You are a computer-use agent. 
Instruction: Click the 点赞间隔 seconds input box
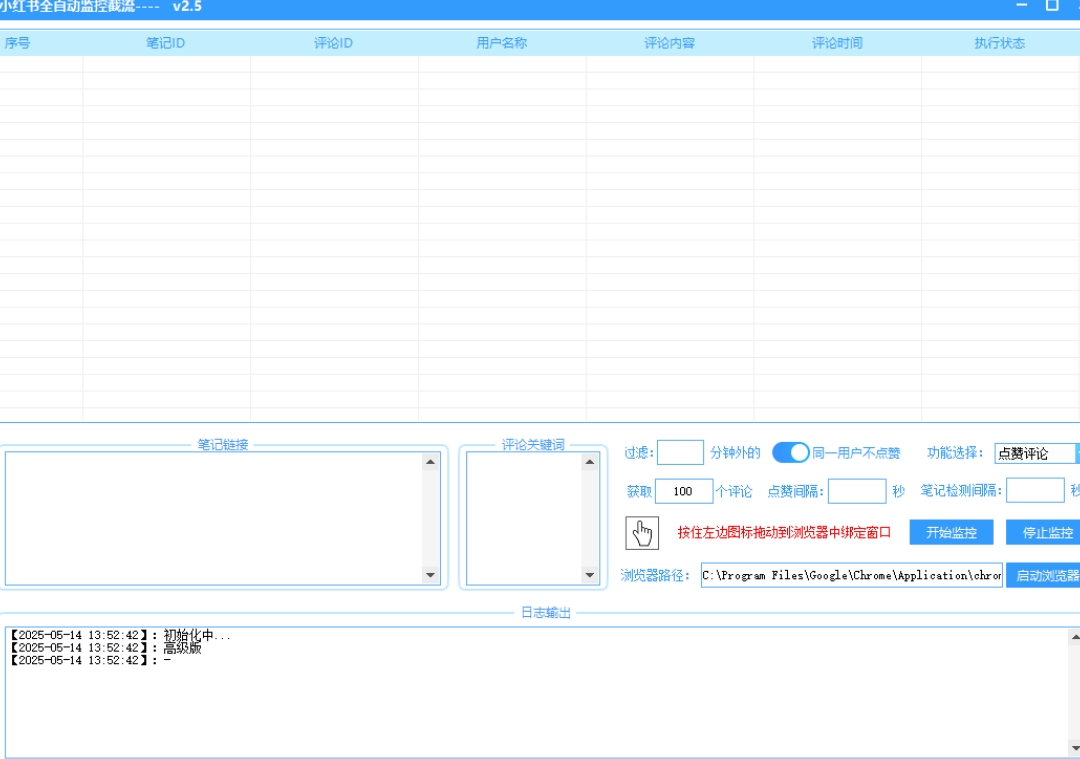point(856,491)
